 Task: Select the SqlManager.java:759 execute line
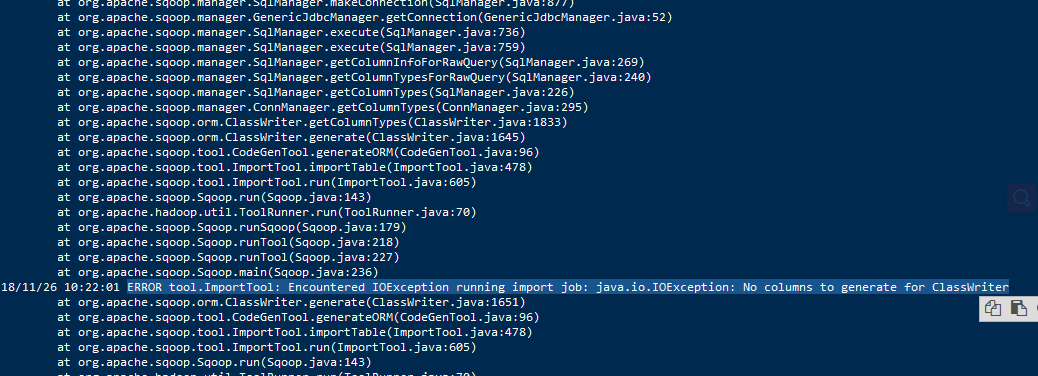(x=291, y=48)
